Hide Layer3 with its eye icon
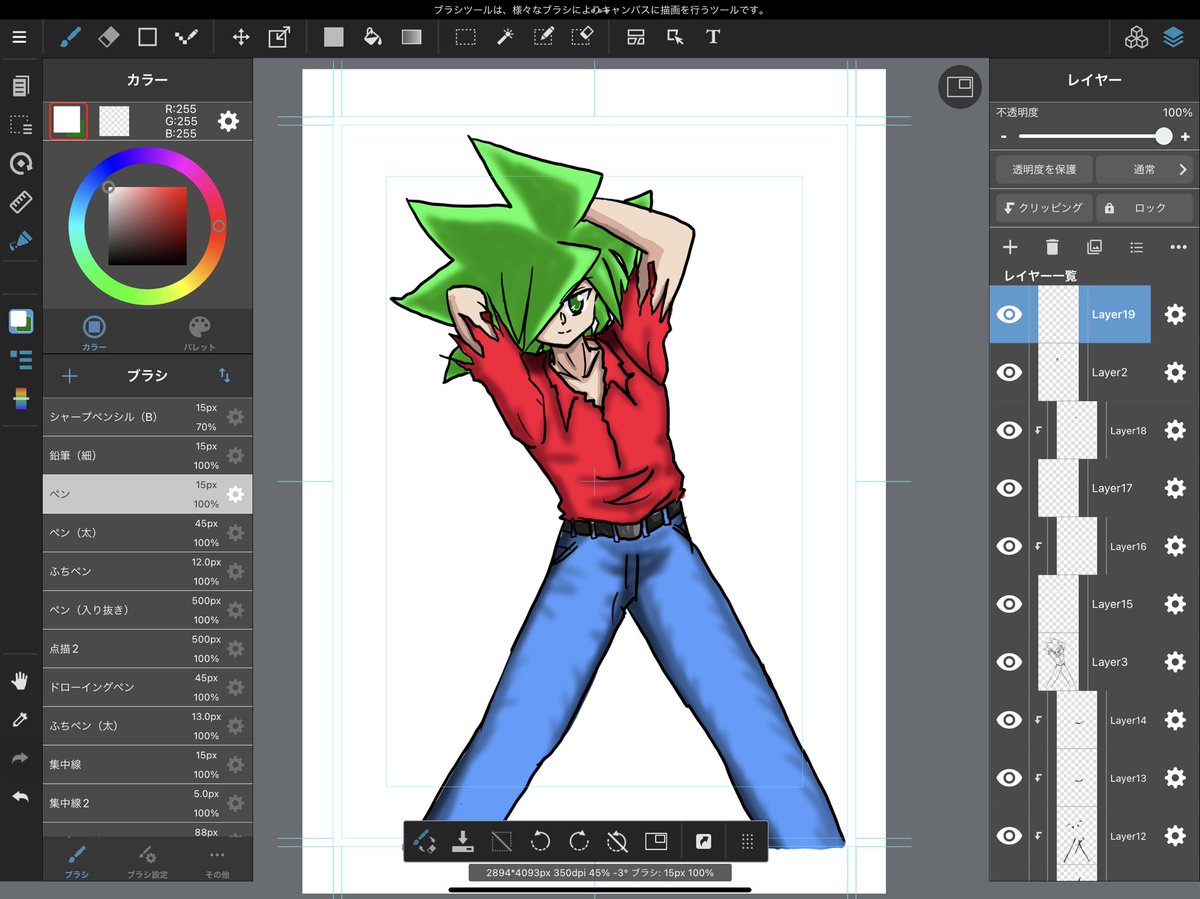The width and height of the screenshot is (1200, 899). point(1009,662)
